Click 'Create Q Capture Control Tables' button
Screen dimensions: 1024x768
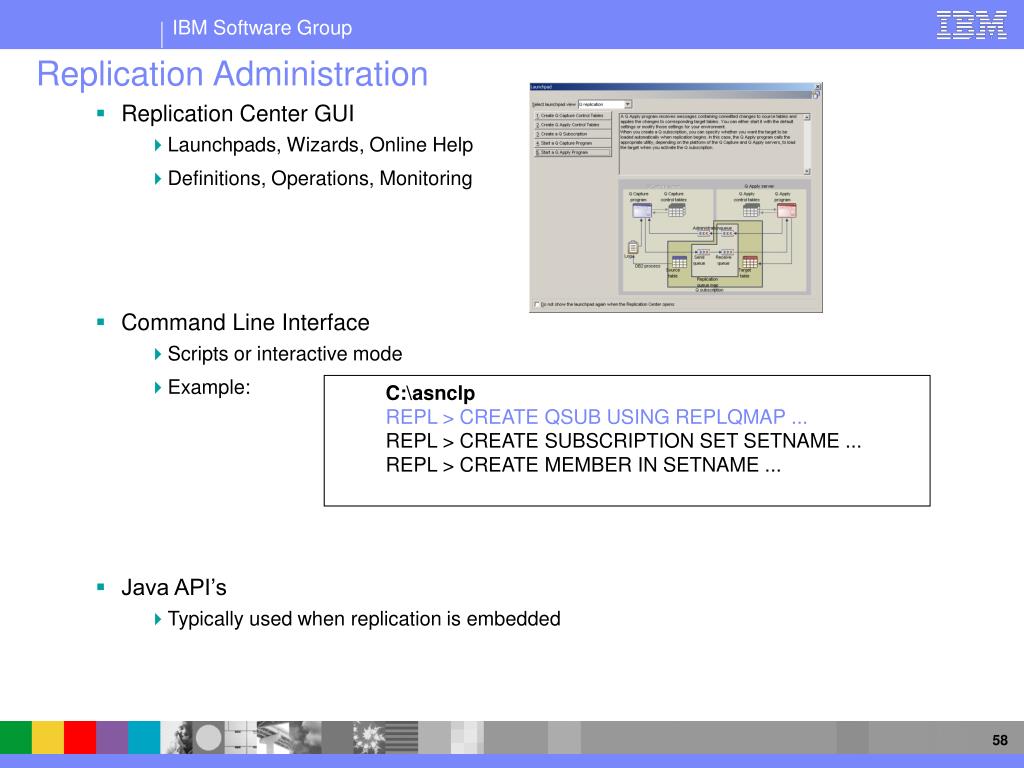tap(573, 116)
